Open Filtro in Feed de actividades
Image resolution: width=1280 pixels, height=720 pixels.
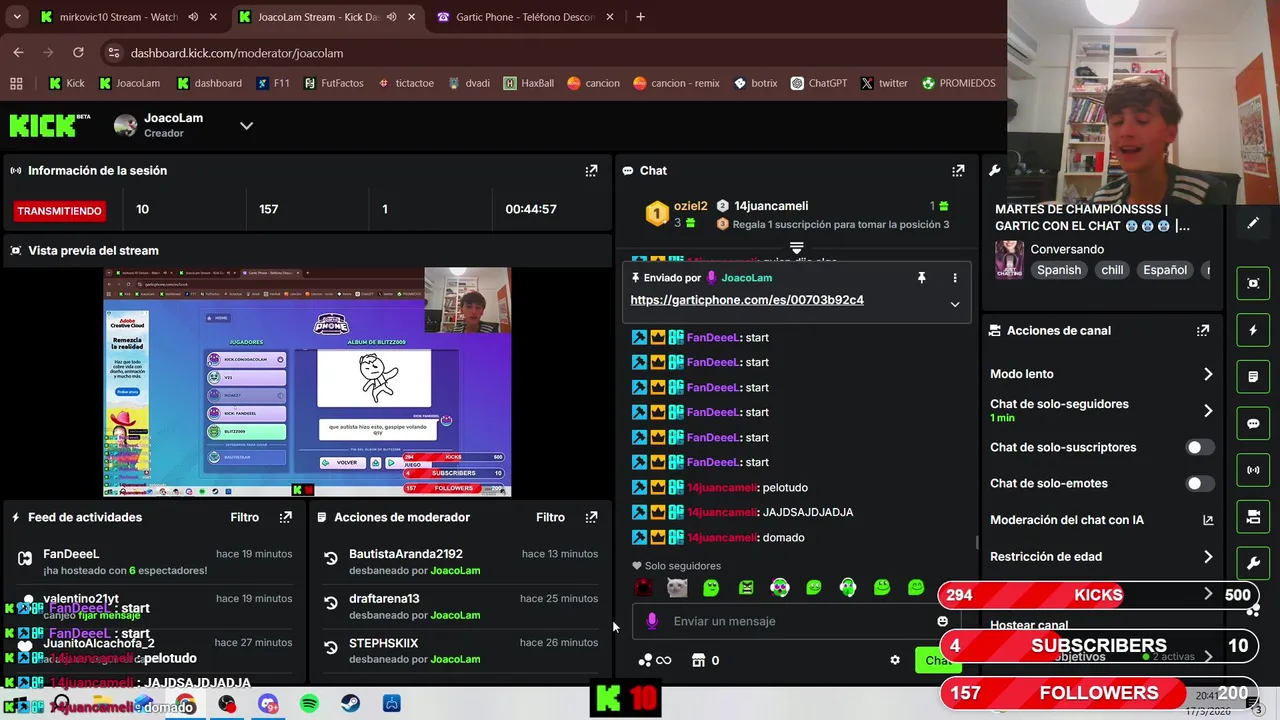pos(245,517)
